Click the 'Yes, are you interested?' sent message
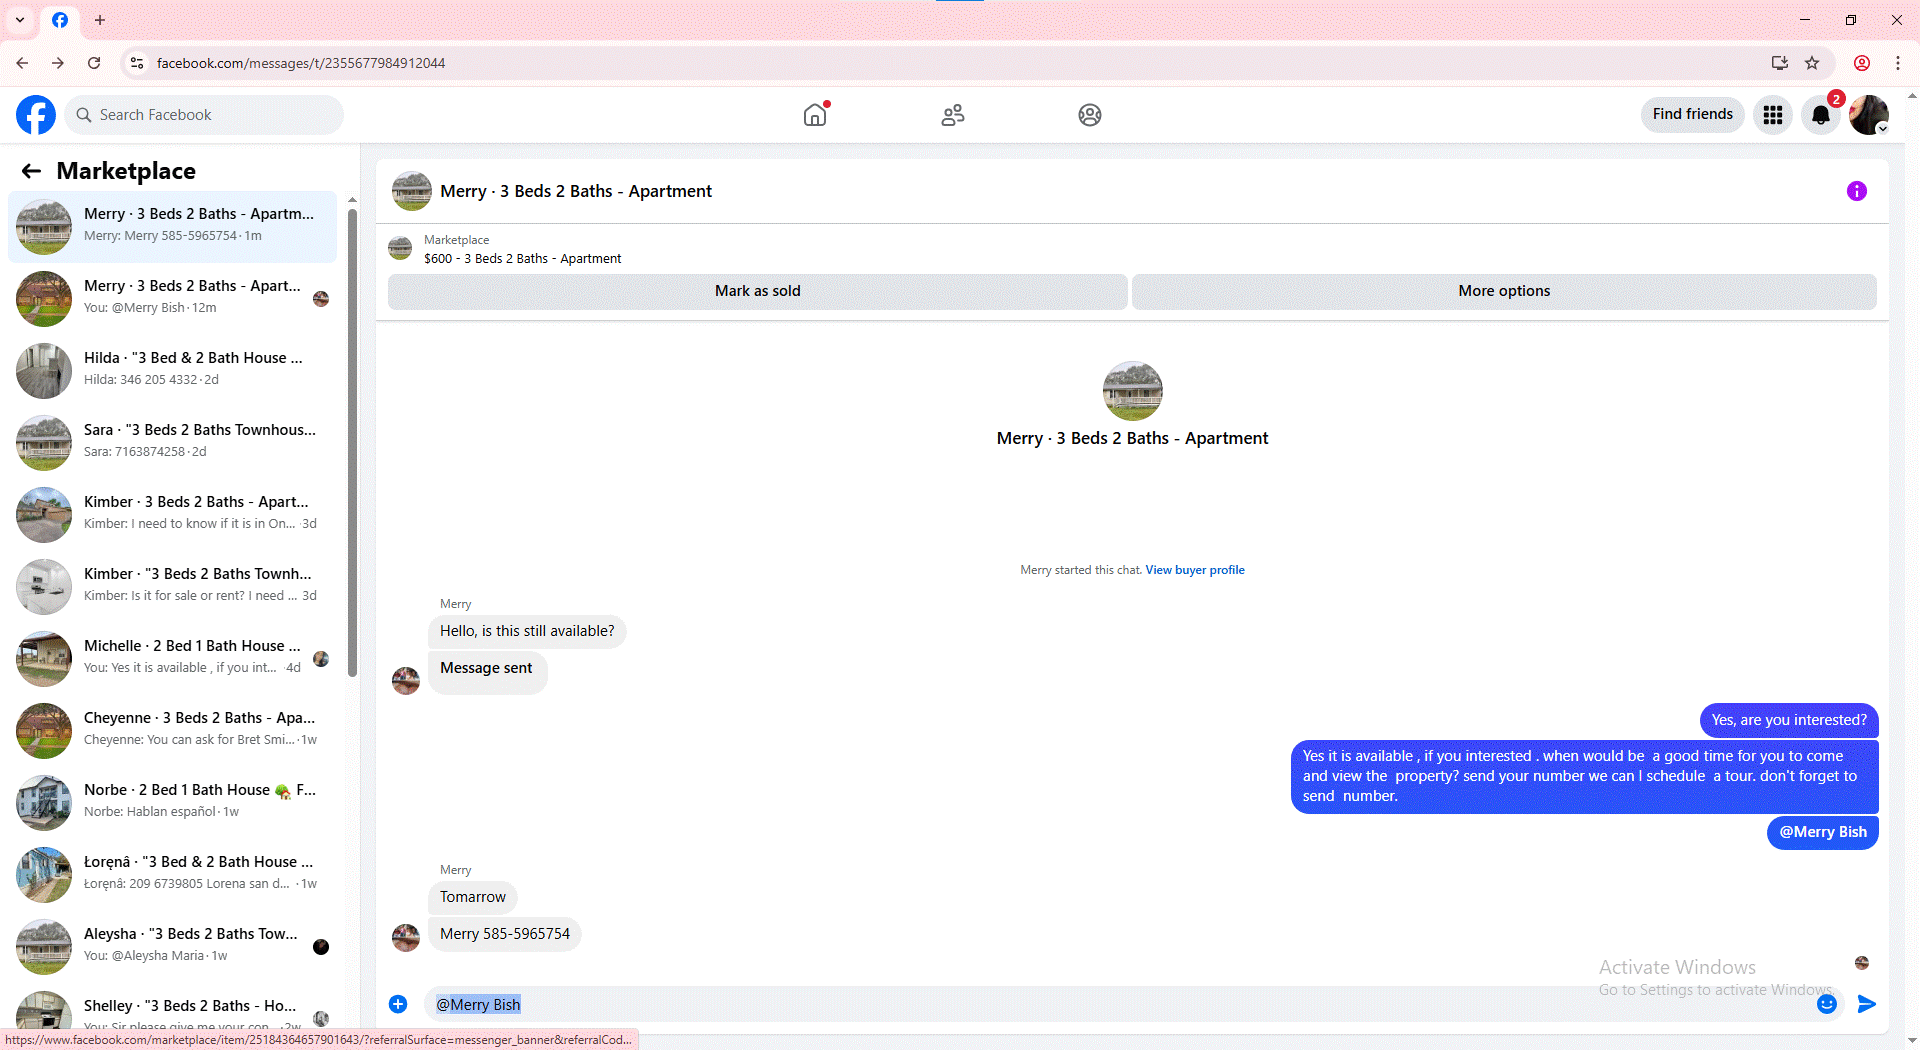The image size is (1920, 1050). [x=1789, y=720]
